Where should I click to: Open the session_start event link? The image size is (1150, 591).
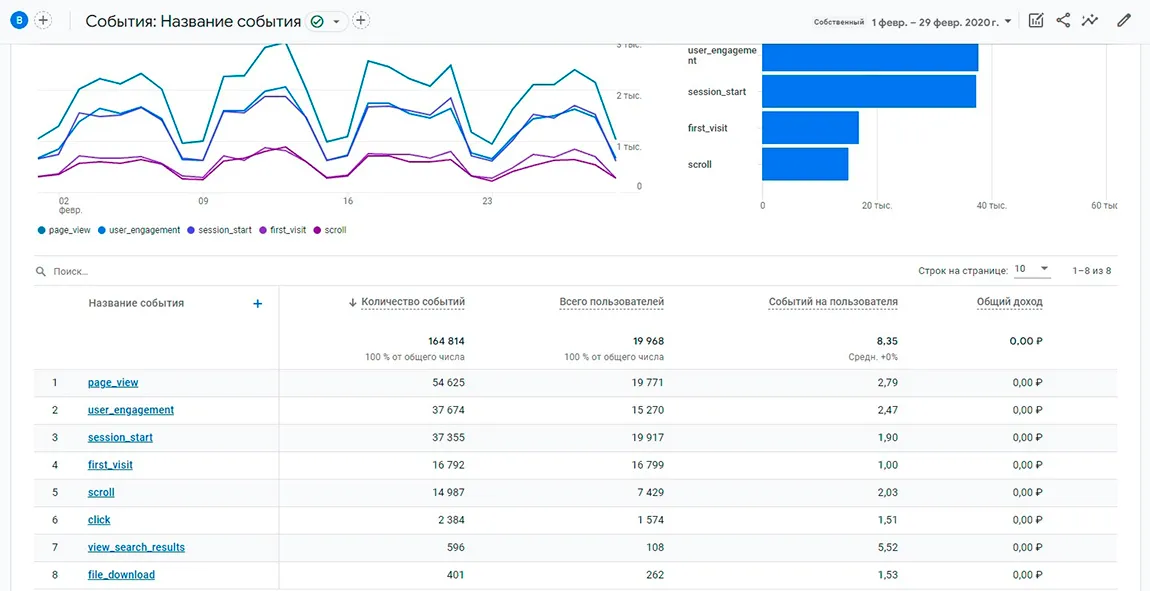click(x=120, y=437)
